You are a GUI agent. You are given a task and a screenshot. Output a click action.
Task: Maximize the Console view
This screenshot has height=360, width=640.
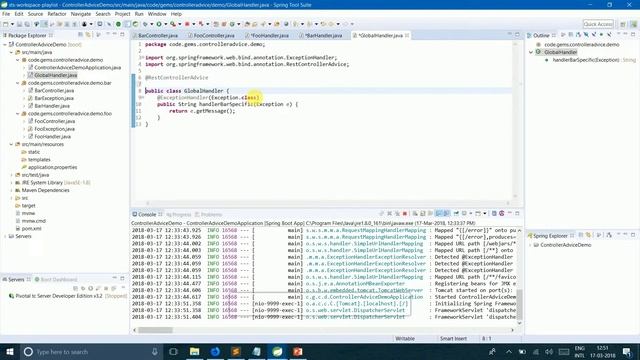[517, 213]
